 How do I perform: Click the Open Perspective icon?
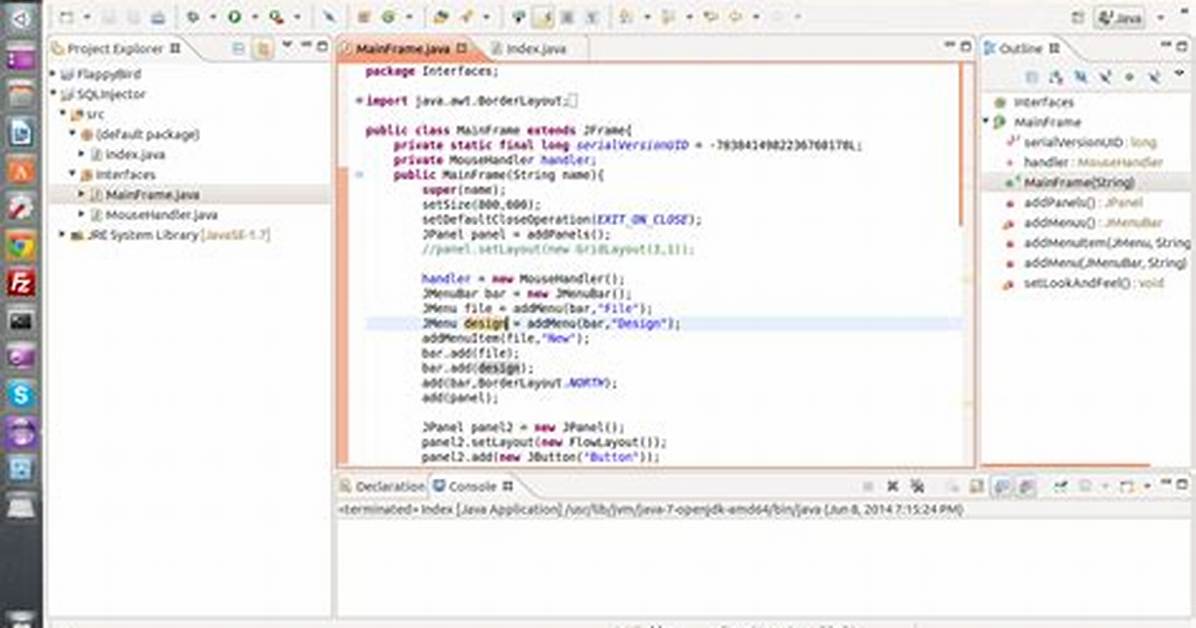1078,18
